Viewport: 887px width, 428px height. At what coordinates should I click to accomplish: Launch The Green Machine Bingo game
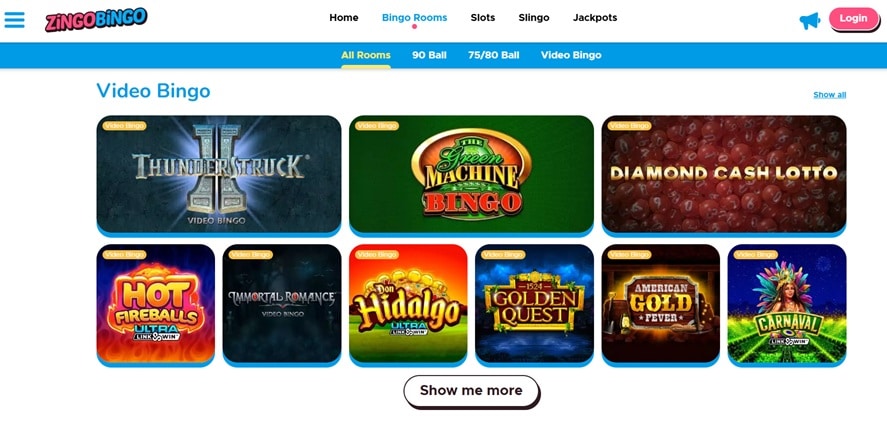(471, 175)
